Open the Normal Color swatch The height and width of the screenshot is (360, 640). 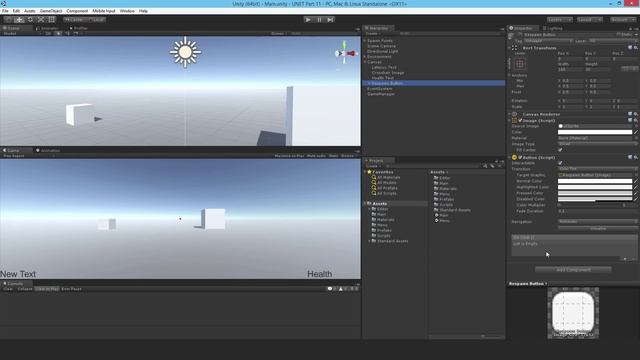tap(595, 181)
